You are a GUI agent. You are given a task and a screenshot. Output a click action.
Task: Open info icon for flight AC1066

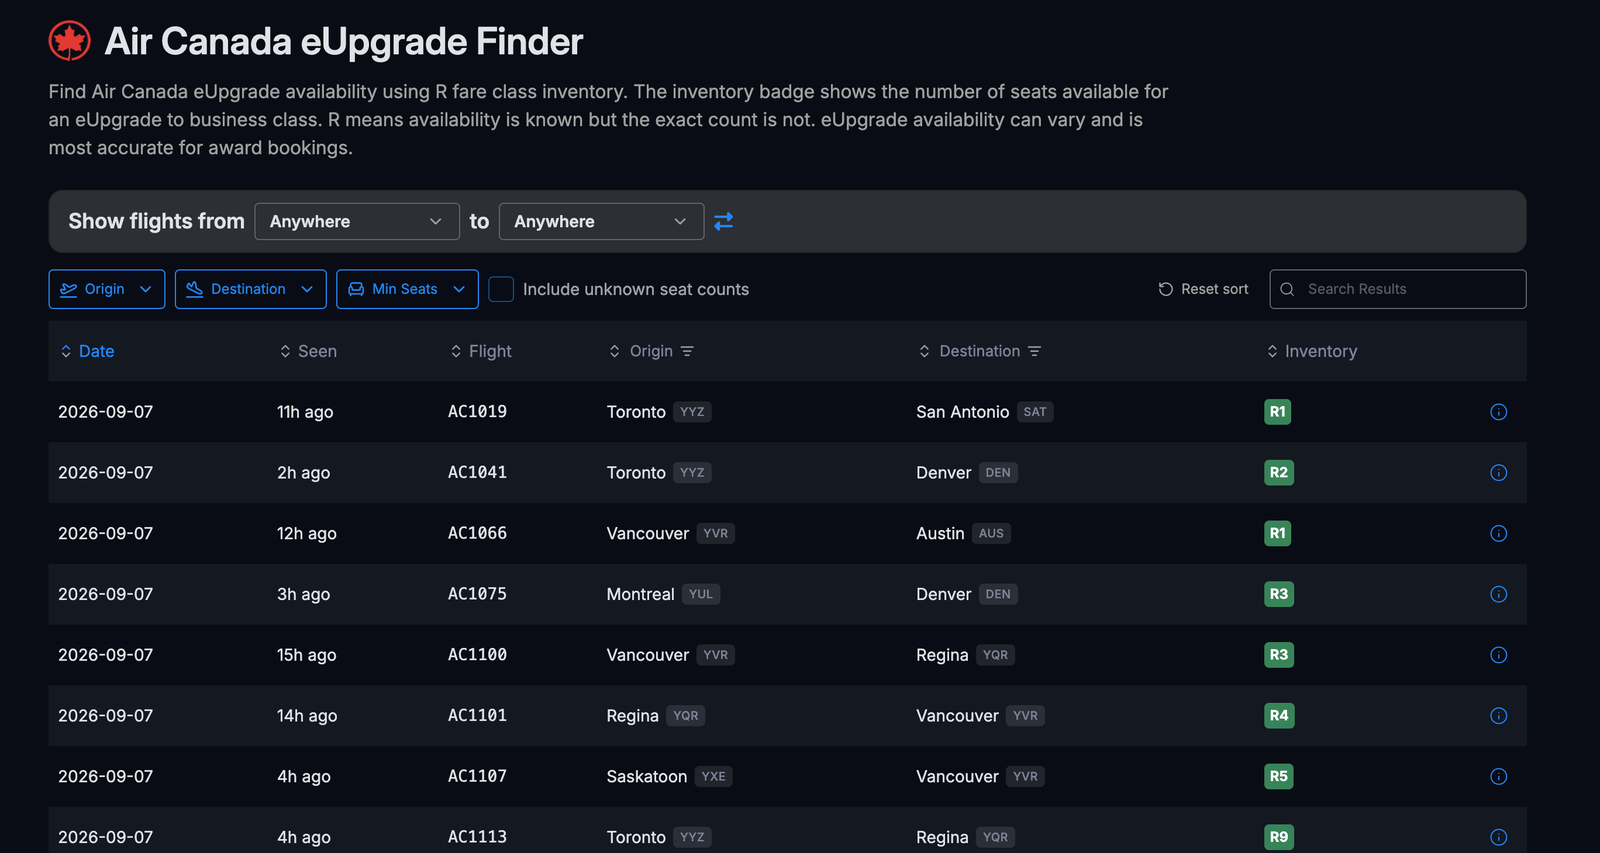click(1498, 534)
